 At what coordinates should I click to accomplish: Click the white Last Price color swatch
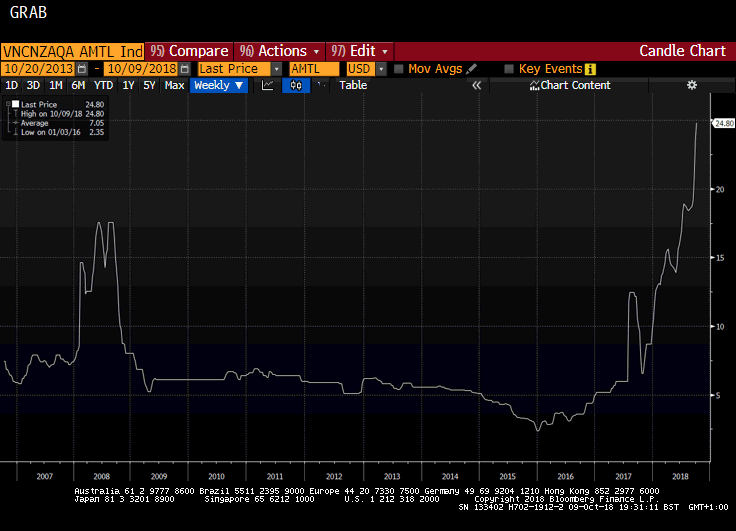pos(16,105)
